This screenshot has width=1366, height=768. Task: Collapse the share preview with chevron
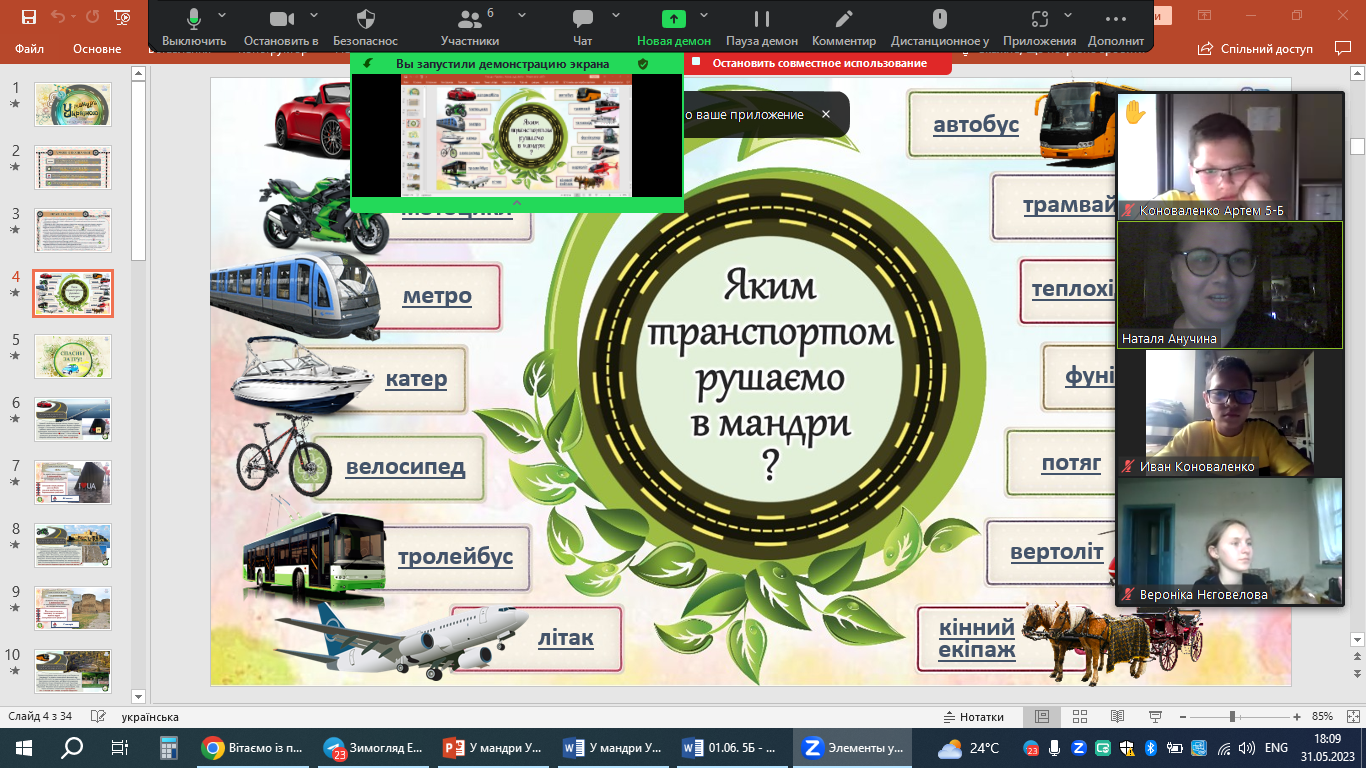(x=517, y=203)
